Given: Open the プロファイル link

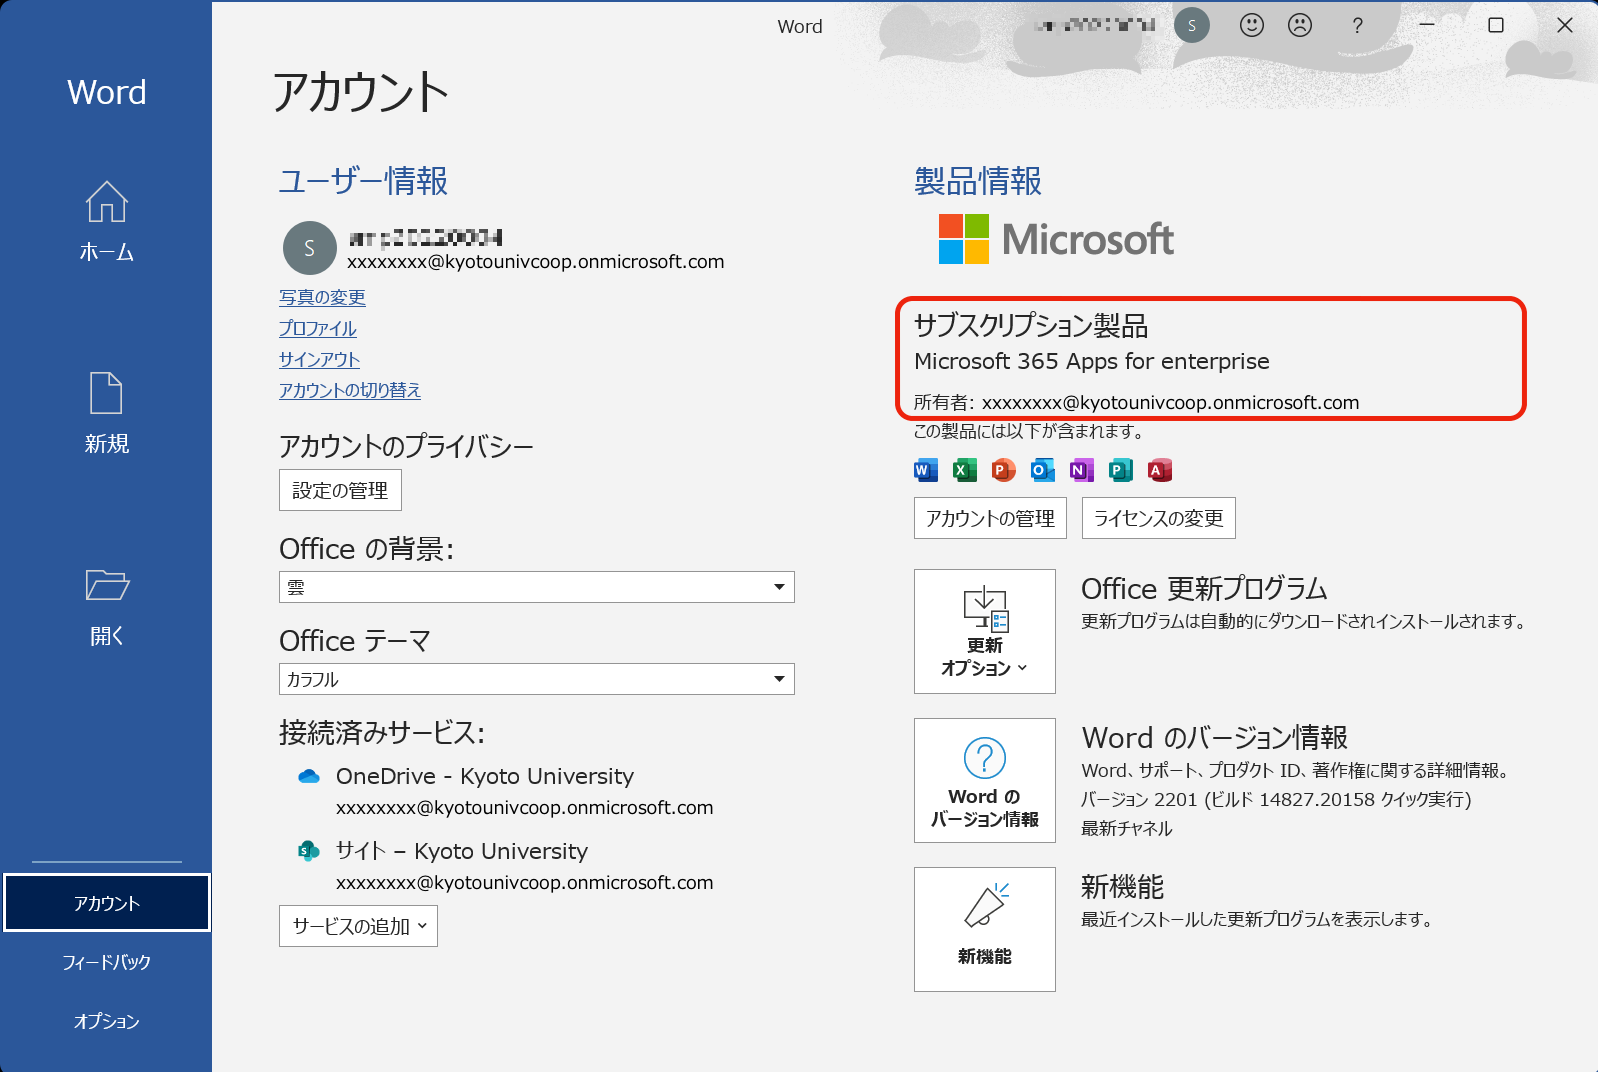Looking at the screenshot, I should pos(317,328).
